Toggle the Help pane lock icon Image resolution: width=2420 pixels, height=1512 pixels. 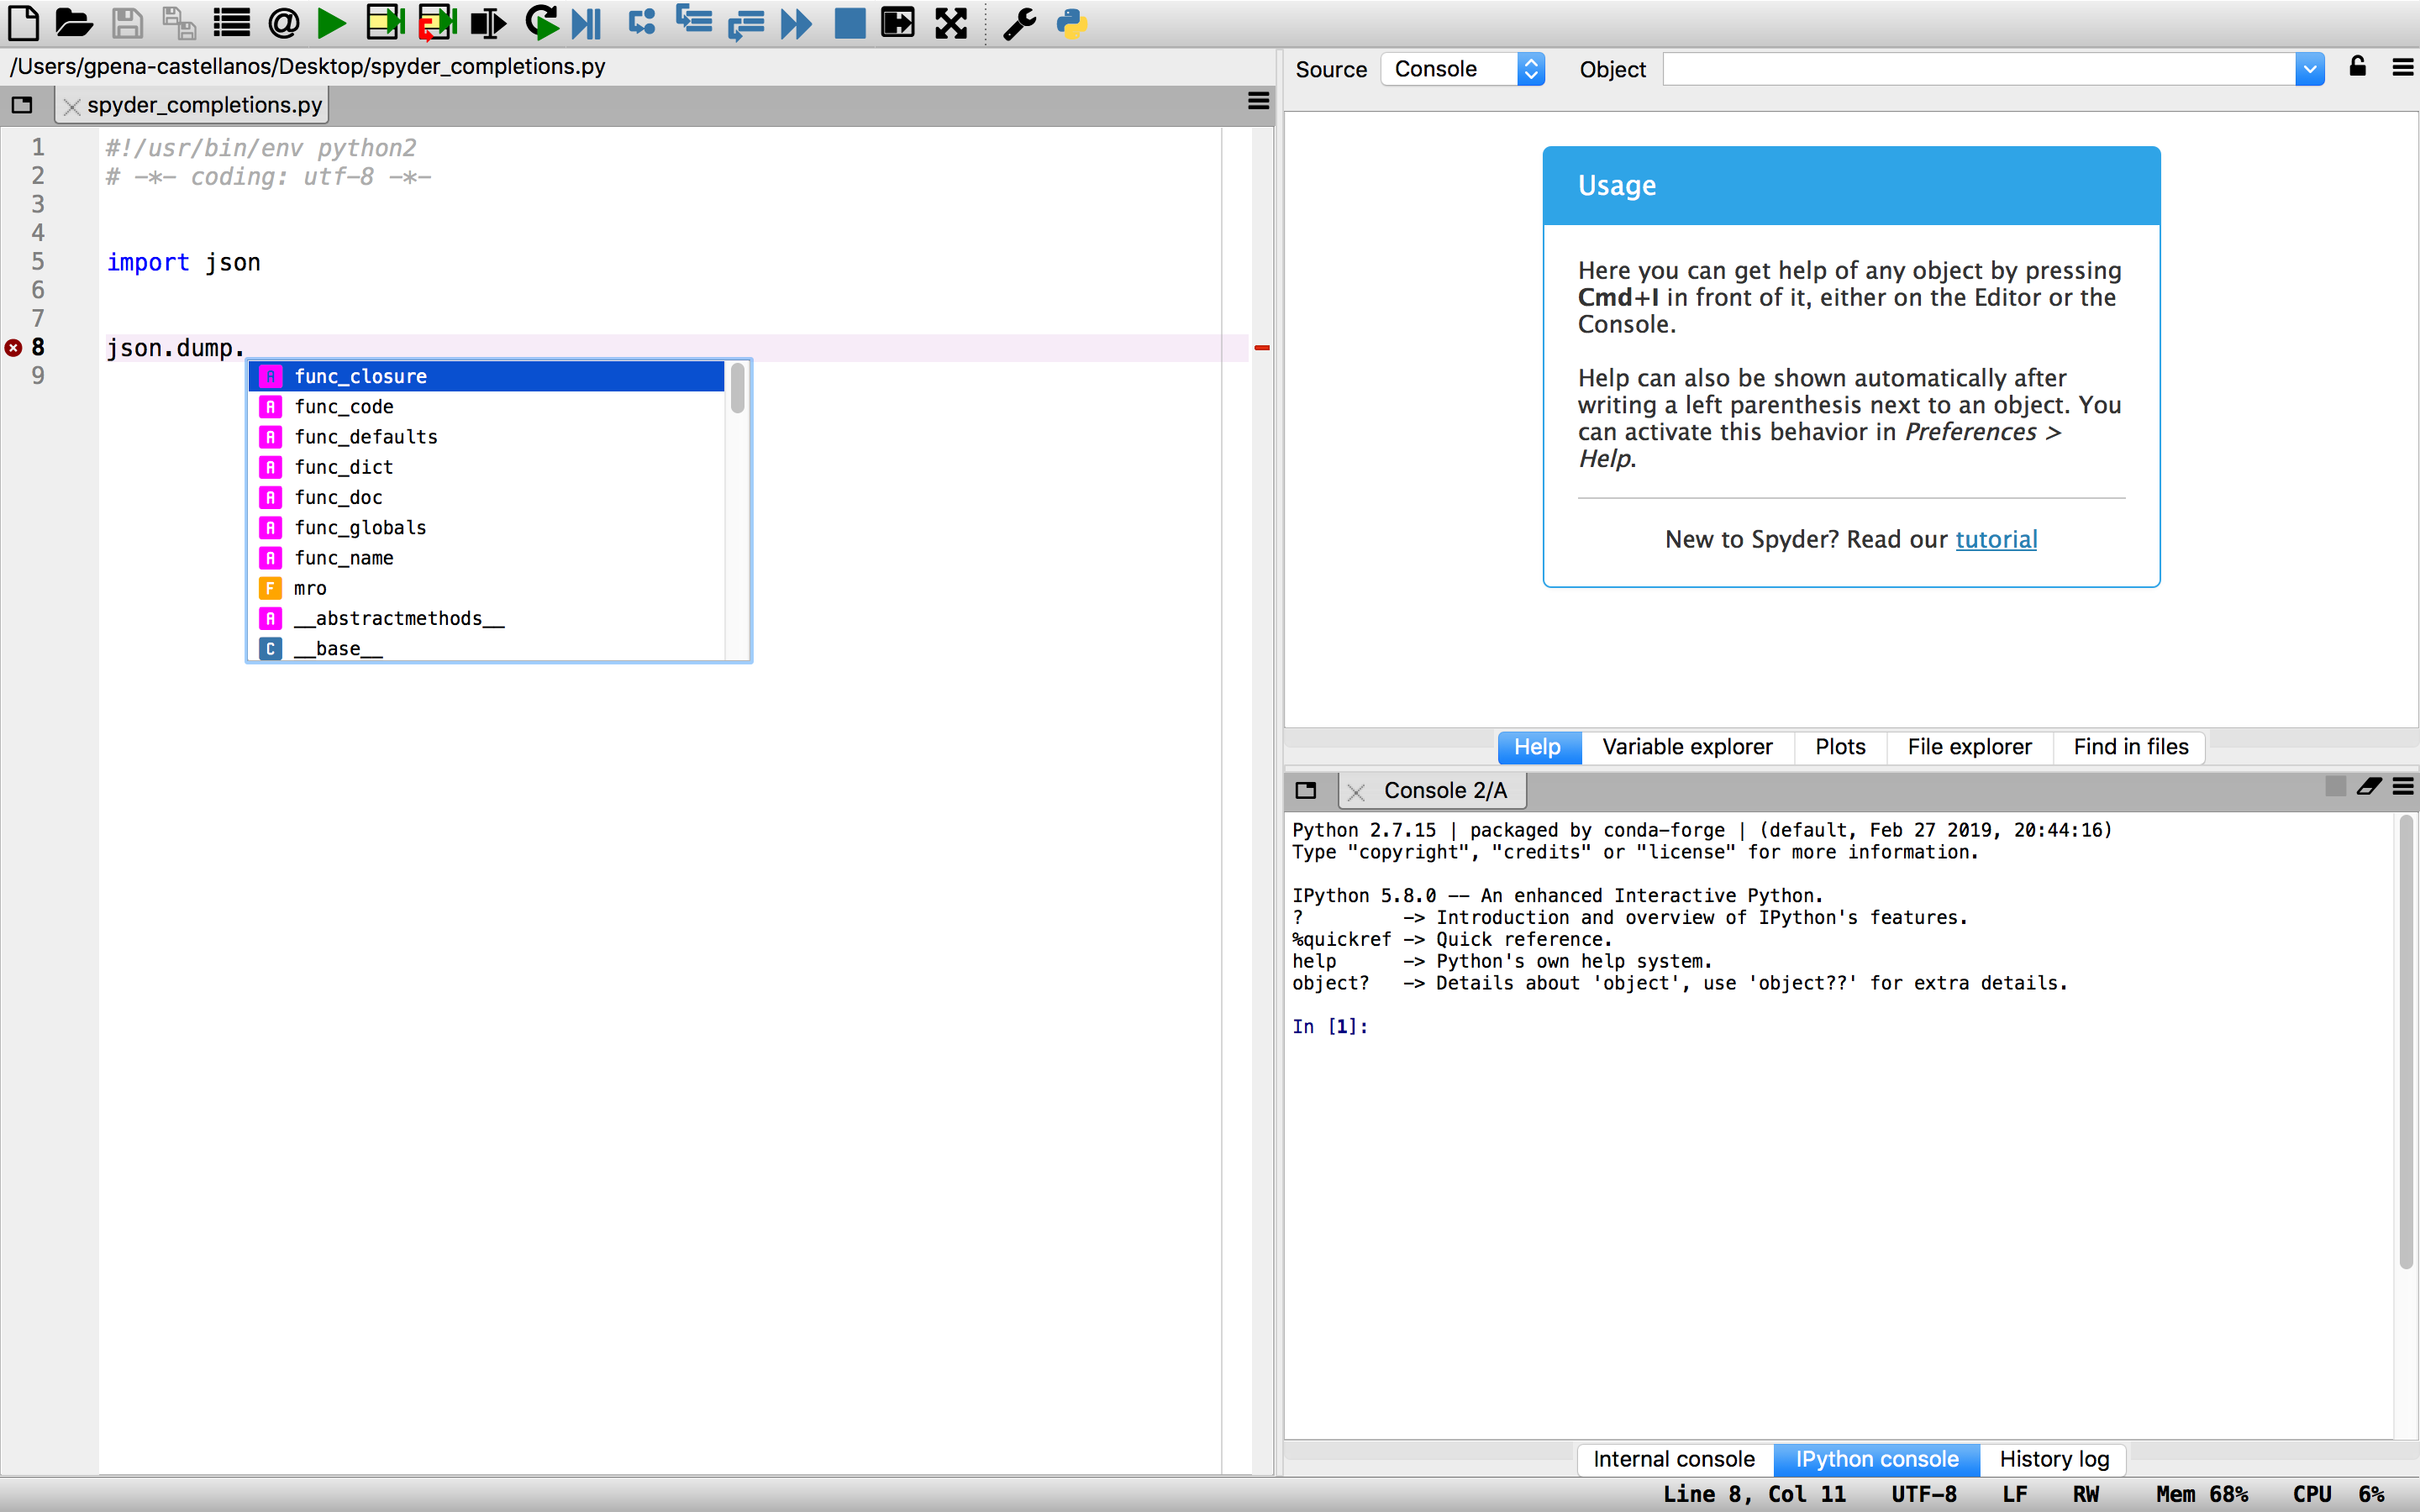coord(2357,67)
